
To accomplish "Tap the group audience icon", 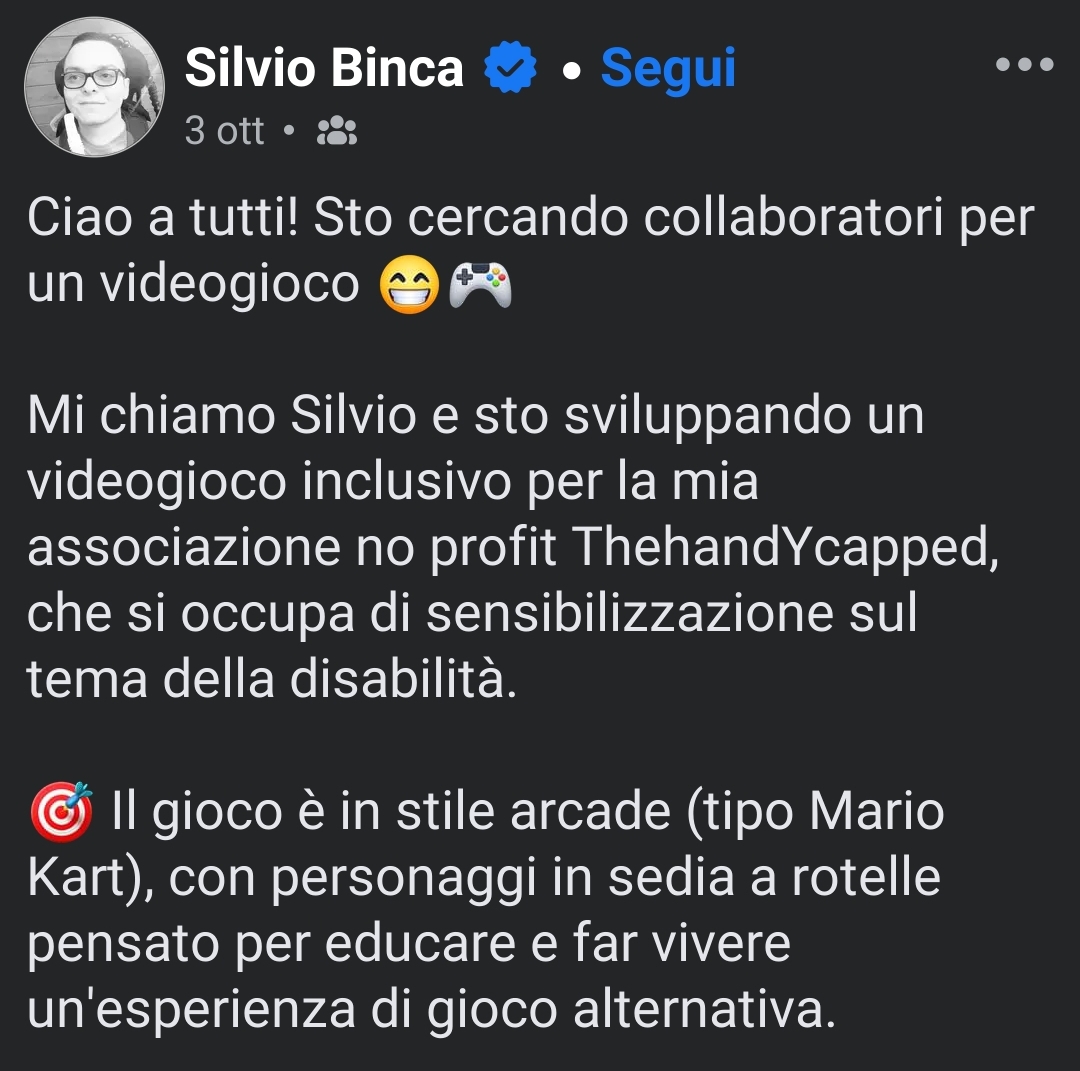I will [337, 131].
